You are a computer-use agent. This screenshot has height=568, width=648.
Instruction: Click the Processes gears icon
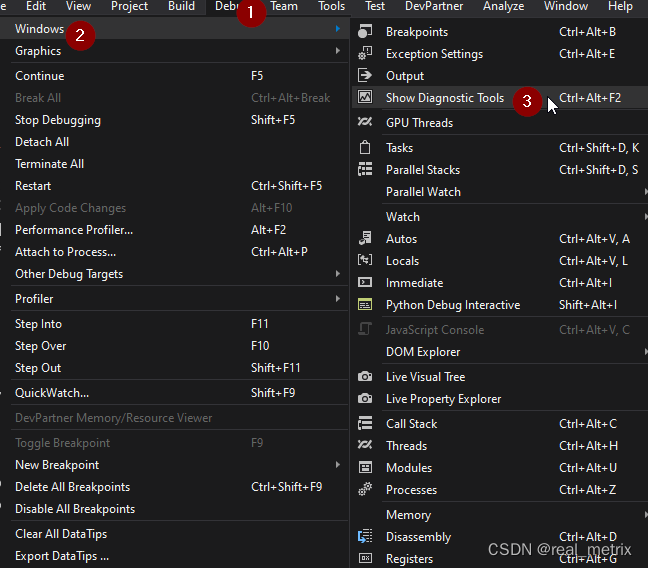[365, 489]
